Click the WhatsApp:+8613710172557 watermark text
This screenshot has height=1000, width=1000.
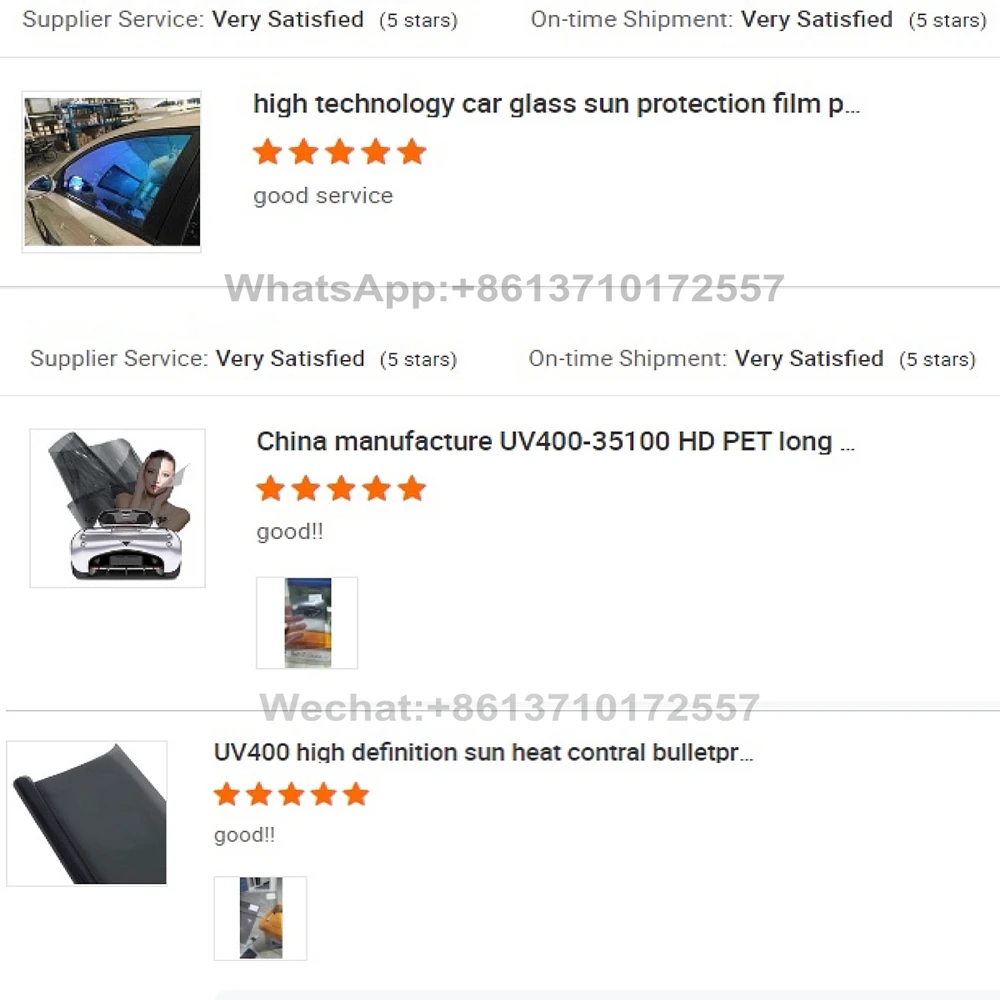pyautogui.click(x=504, y=288)
